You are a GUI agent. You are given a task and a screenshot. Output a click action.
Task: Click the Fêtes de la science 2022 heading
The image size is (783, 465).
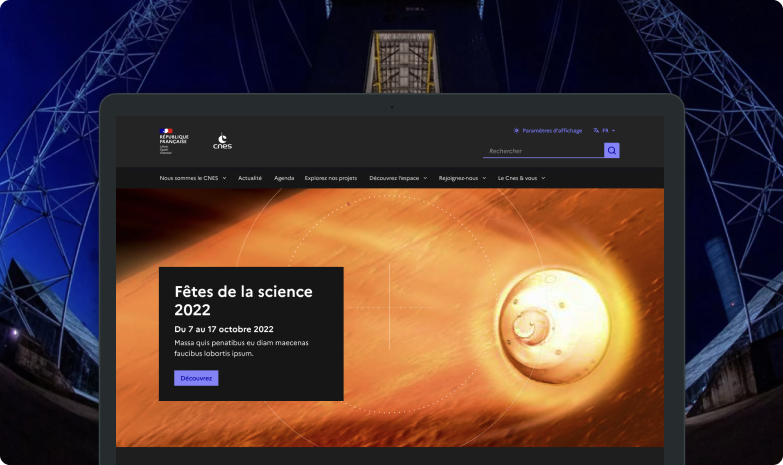[x=243, y=300]
